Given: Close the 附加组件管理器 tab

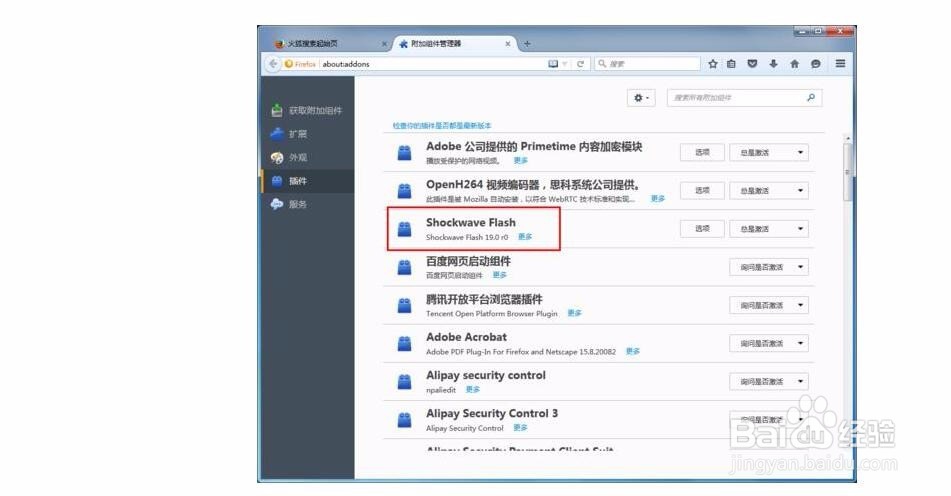Looking at the screenshot, I should (508, 44).
